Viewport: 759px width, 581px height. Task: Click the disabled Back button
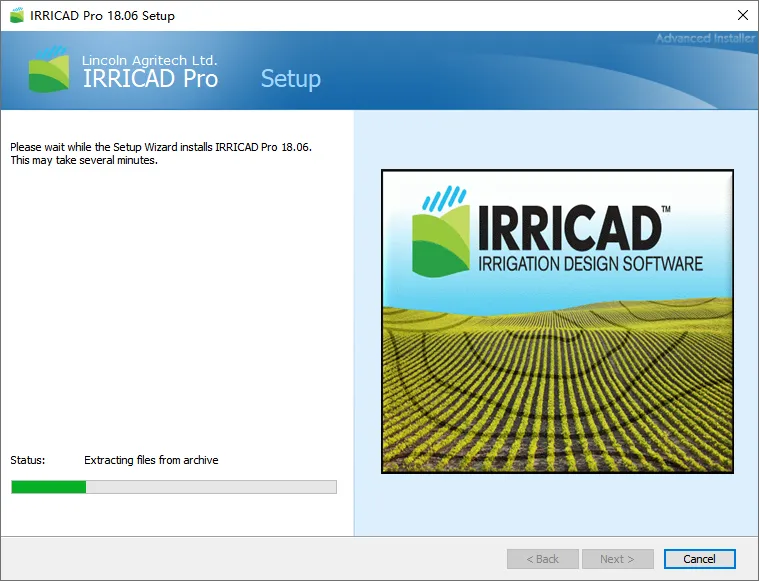543,559
